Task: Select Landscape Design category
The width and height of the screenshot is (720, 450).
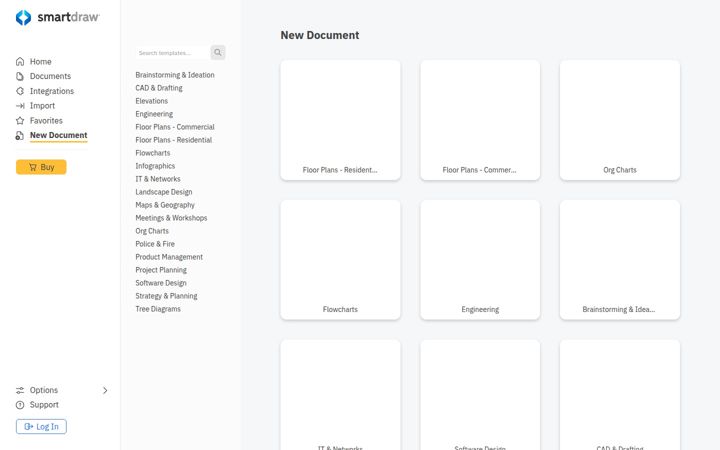Action: pyautogui.click(x=164, y=192)
